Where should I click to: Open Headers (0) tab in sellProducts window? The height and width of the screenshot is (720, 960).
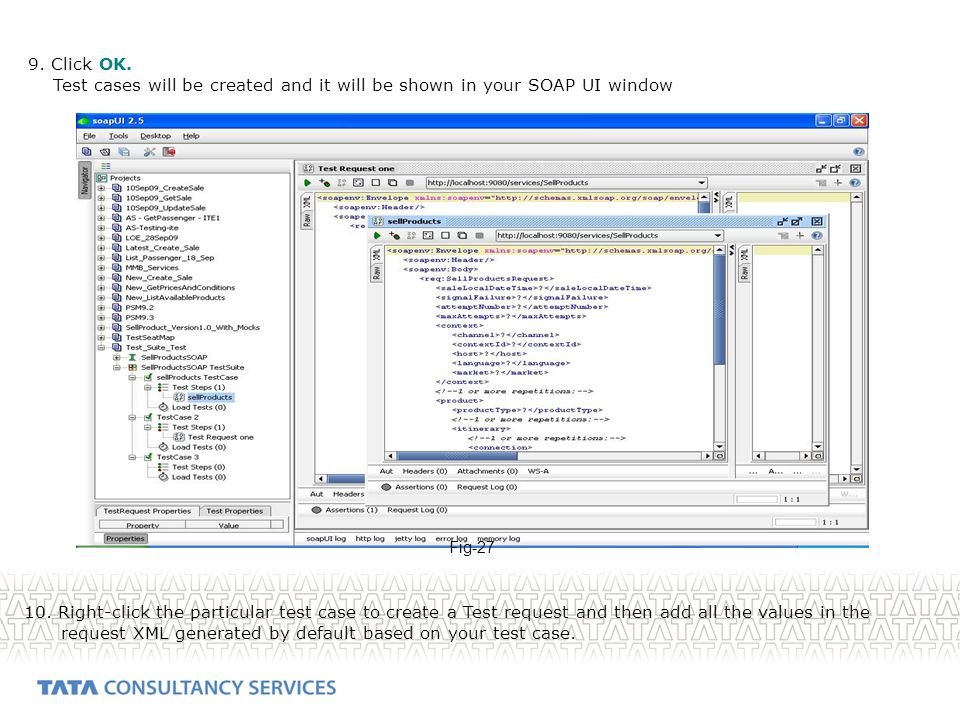[425, 471]
